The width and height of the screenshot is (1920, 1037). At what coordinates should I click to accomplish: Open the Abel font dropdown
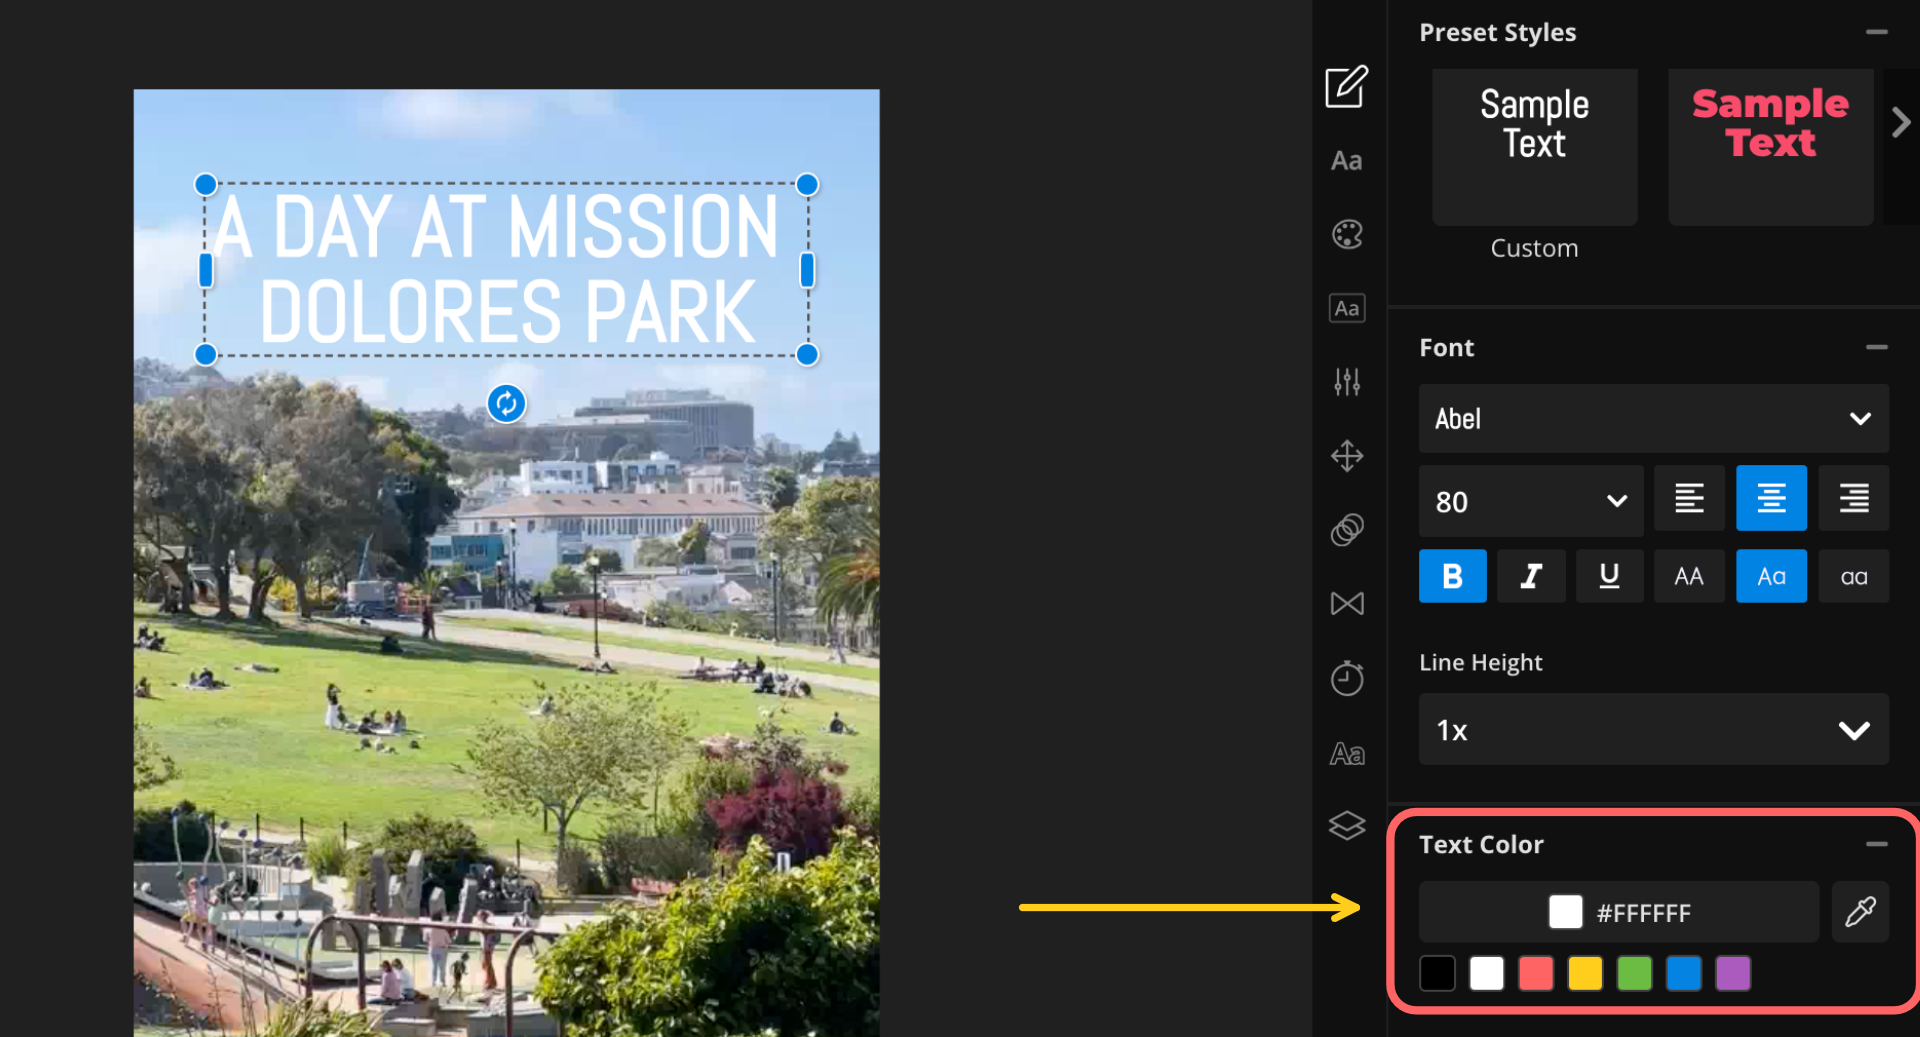(x=1652, y=418)
